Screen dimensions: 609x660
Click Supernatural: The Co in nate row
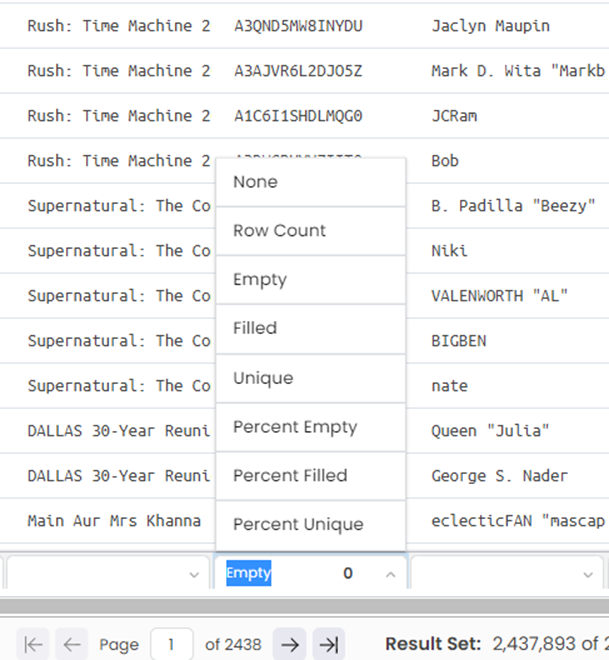(x=119, y=386)
